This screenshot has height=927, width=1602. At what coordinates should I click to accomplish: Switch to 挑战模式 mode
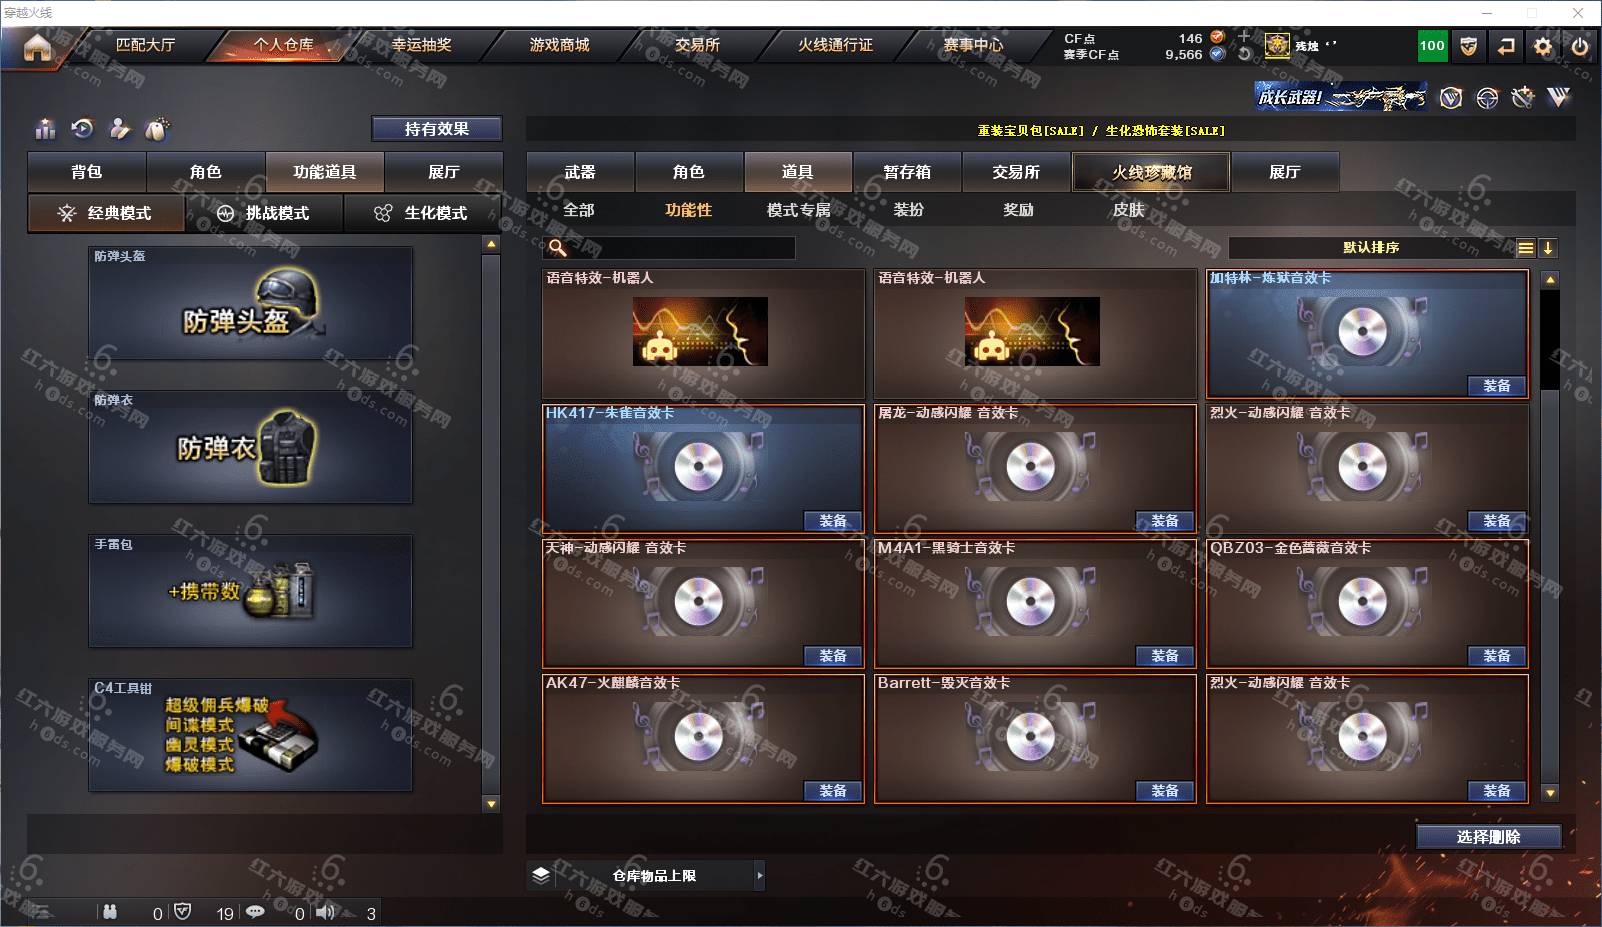point(264,213)
